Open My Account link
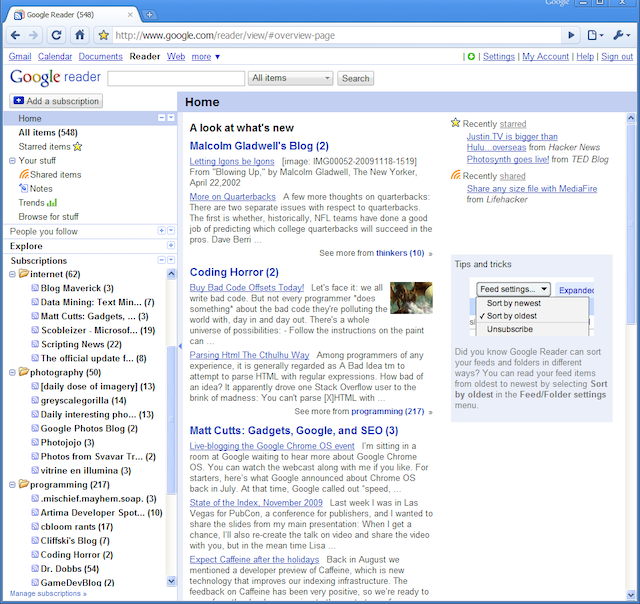This screenshot has height=604, width=640. [545, 57]
